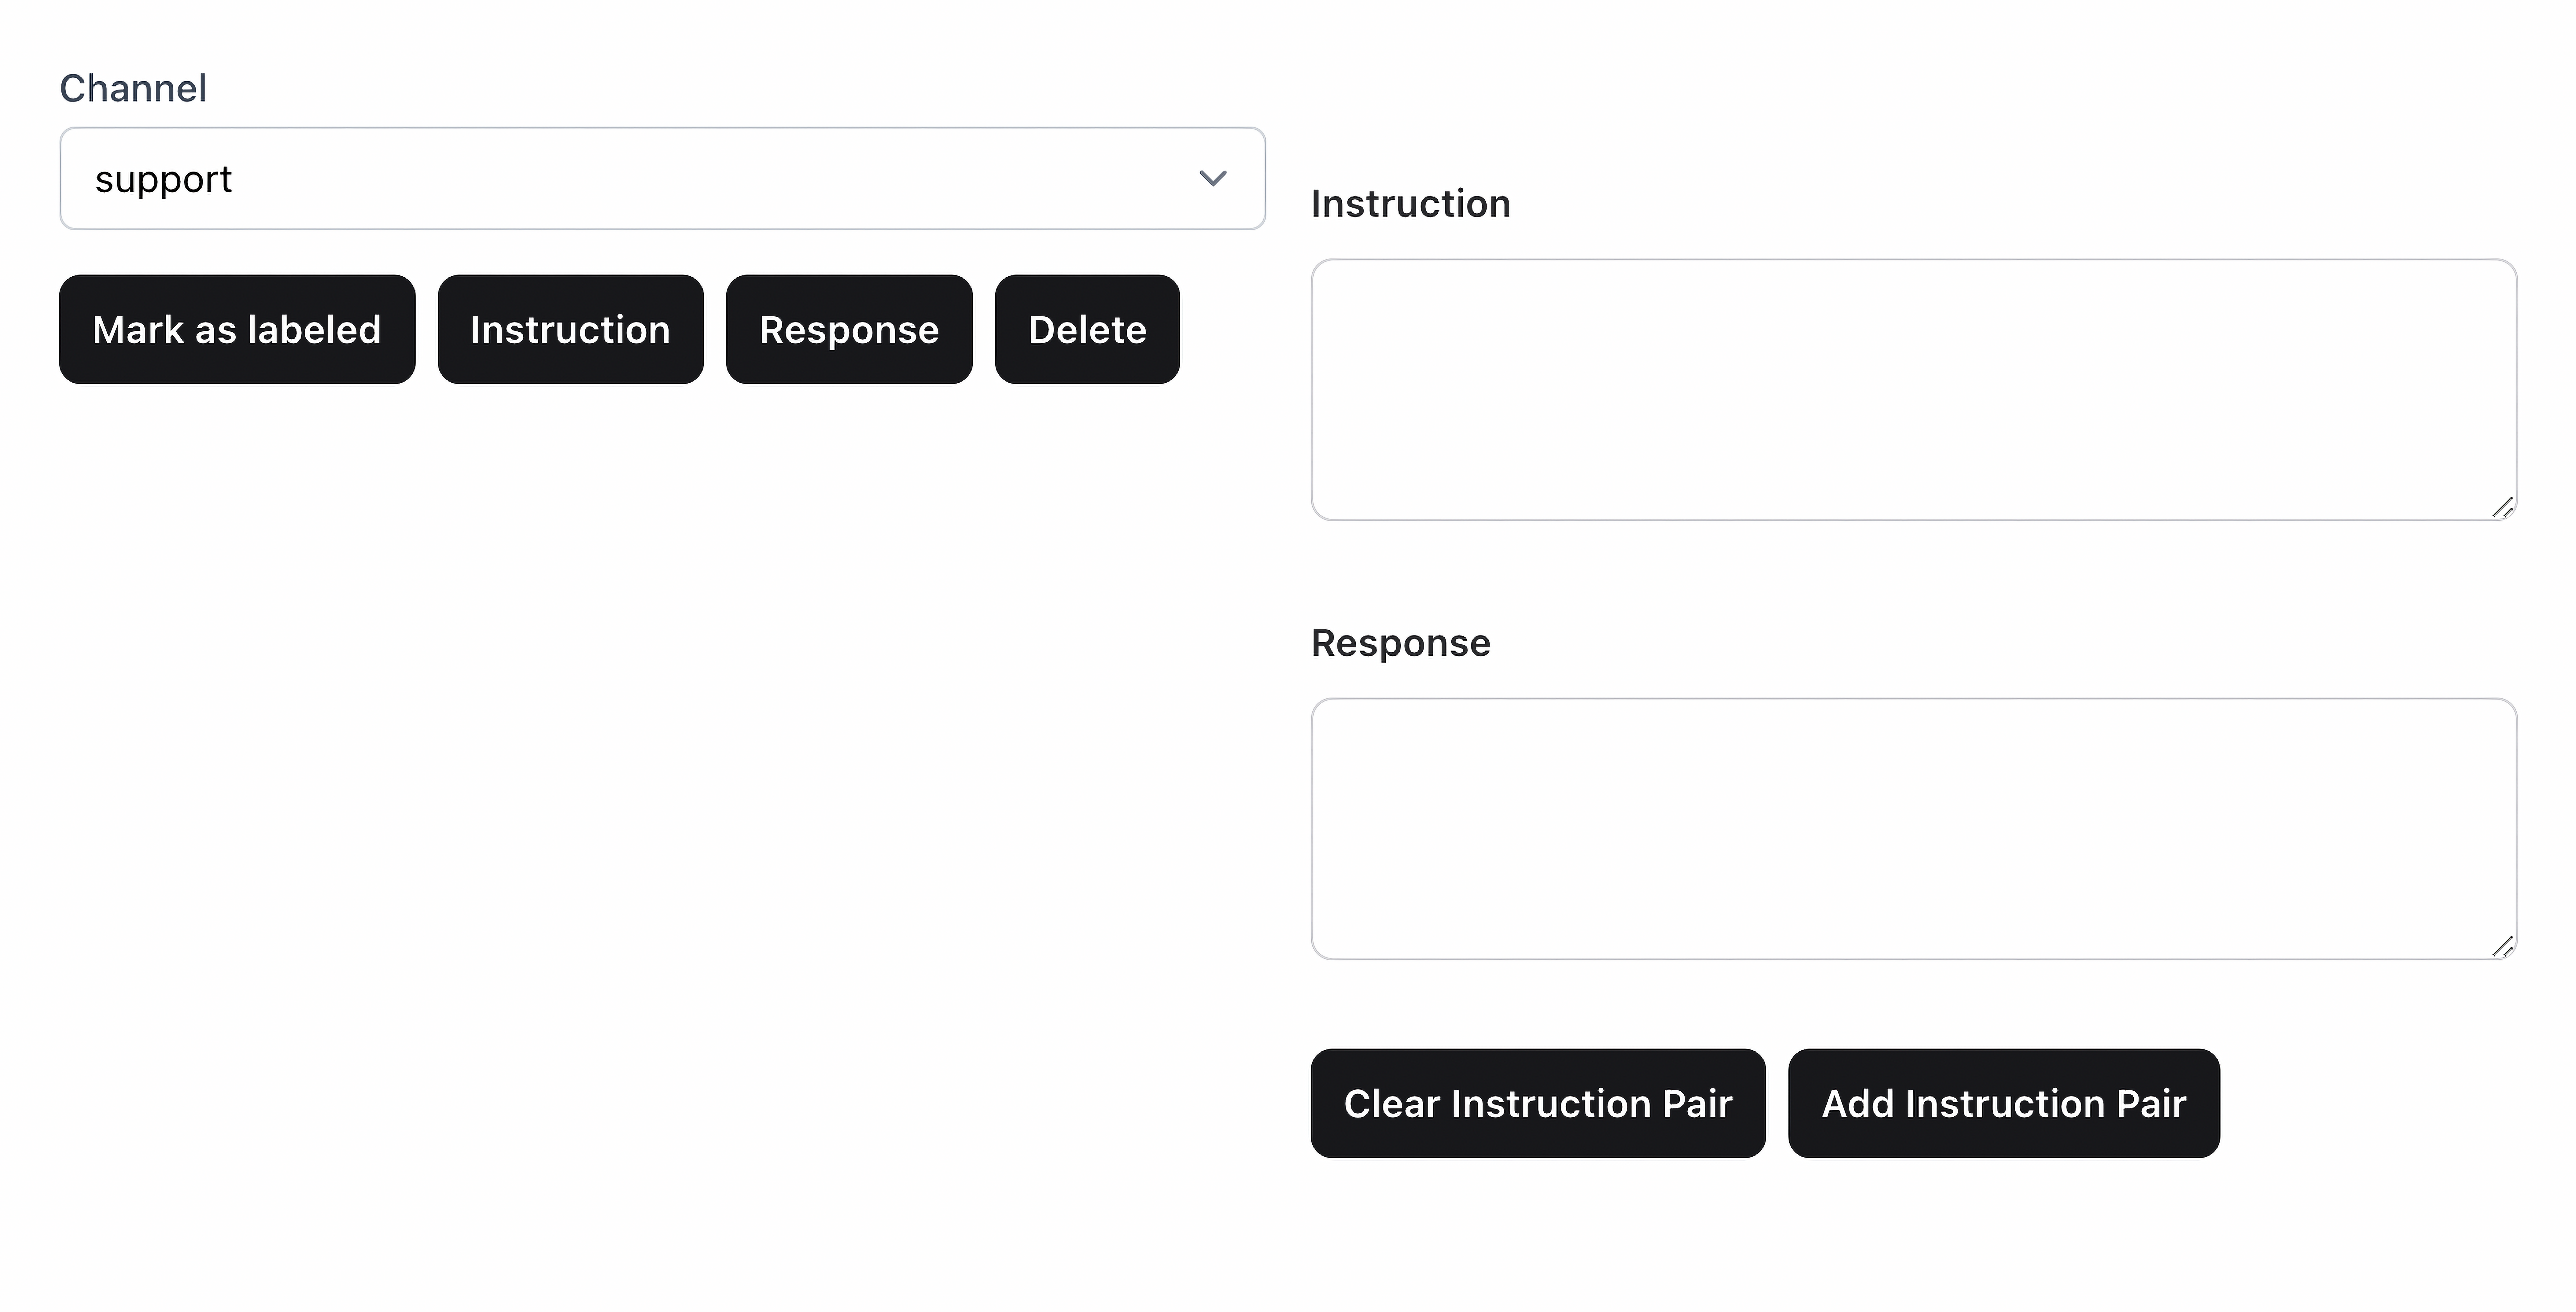Image resolution: width=2576 pixels, height=1312 pixels.
Task: Click the Instruction button under Channel
Action: pos(570,329)
